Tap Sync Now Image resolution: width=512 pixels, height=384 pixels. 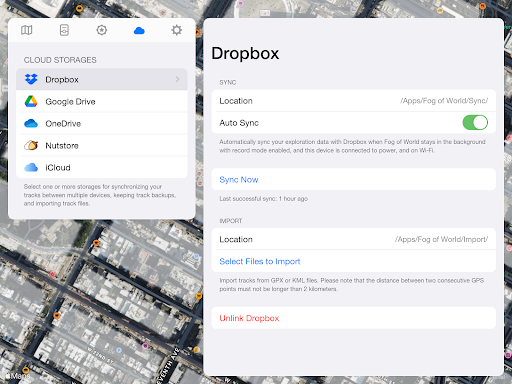tap(239, 180)
